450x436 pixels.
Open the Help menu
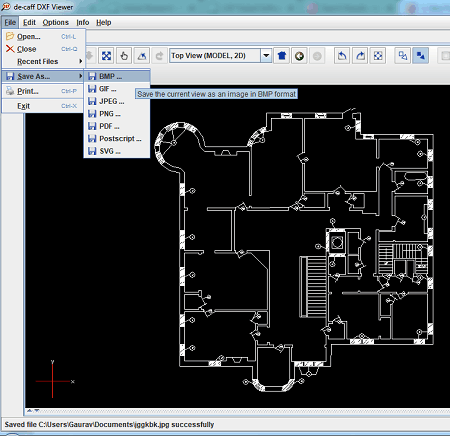(x=104, y=23)
